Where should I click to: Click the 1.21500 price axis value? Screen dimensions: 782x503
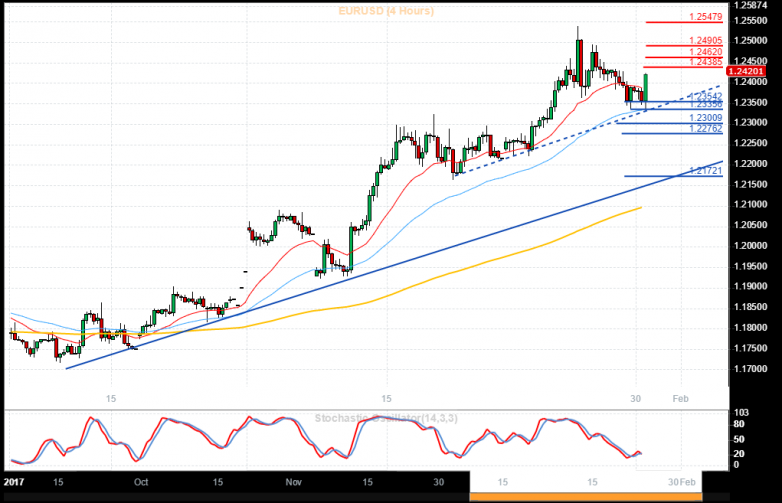coord(751,184)
